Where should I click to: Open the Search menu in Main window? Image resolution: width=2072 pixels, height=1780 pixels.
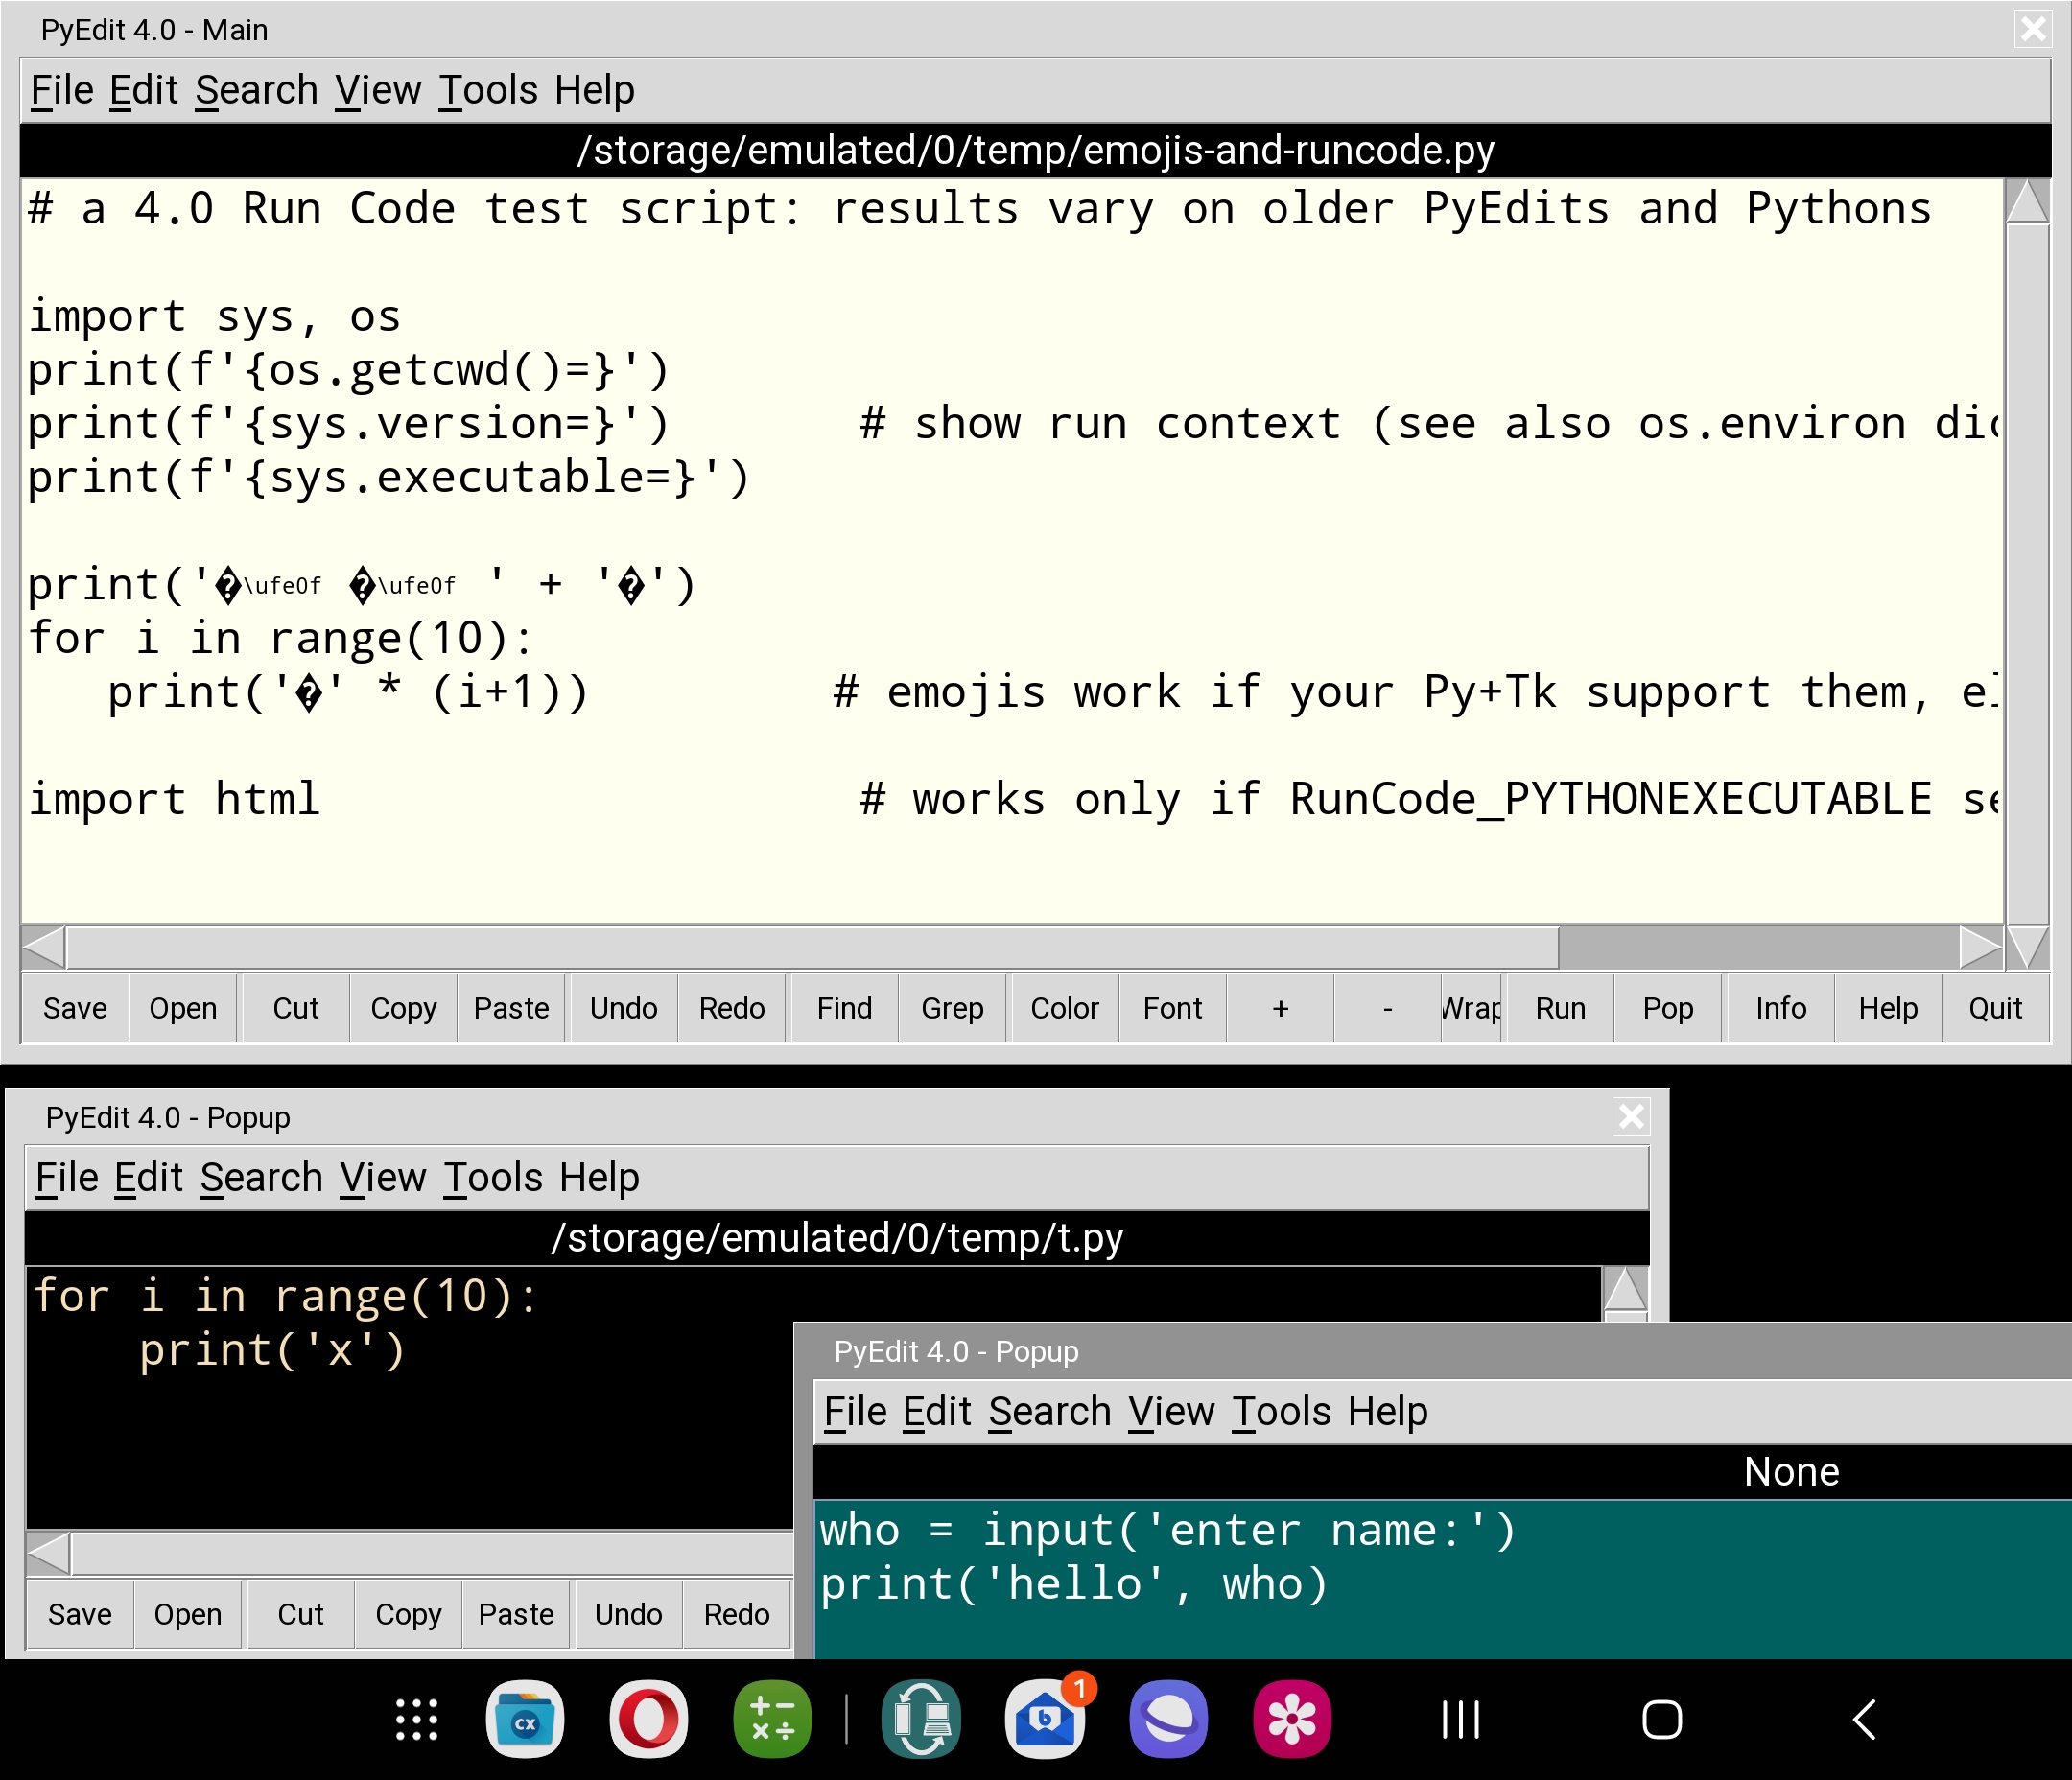pos(257,90)
